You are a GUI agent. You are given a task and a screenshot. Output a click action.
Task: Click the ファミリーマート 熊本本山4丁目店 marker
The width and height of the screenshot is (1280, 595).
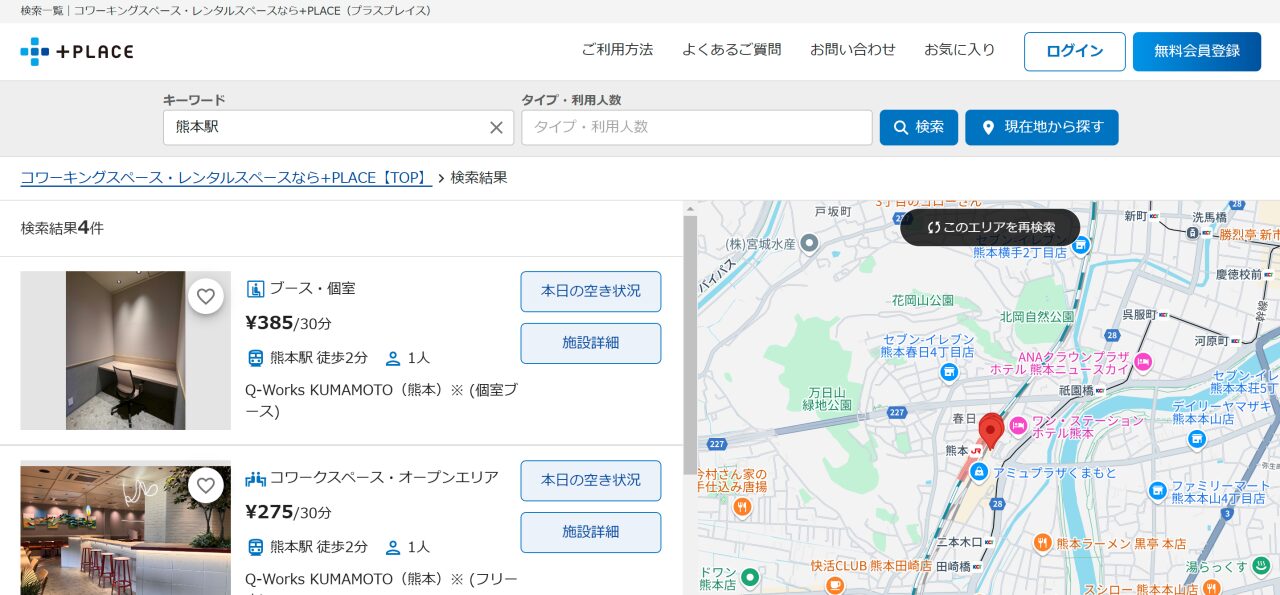click(1158, 490)
